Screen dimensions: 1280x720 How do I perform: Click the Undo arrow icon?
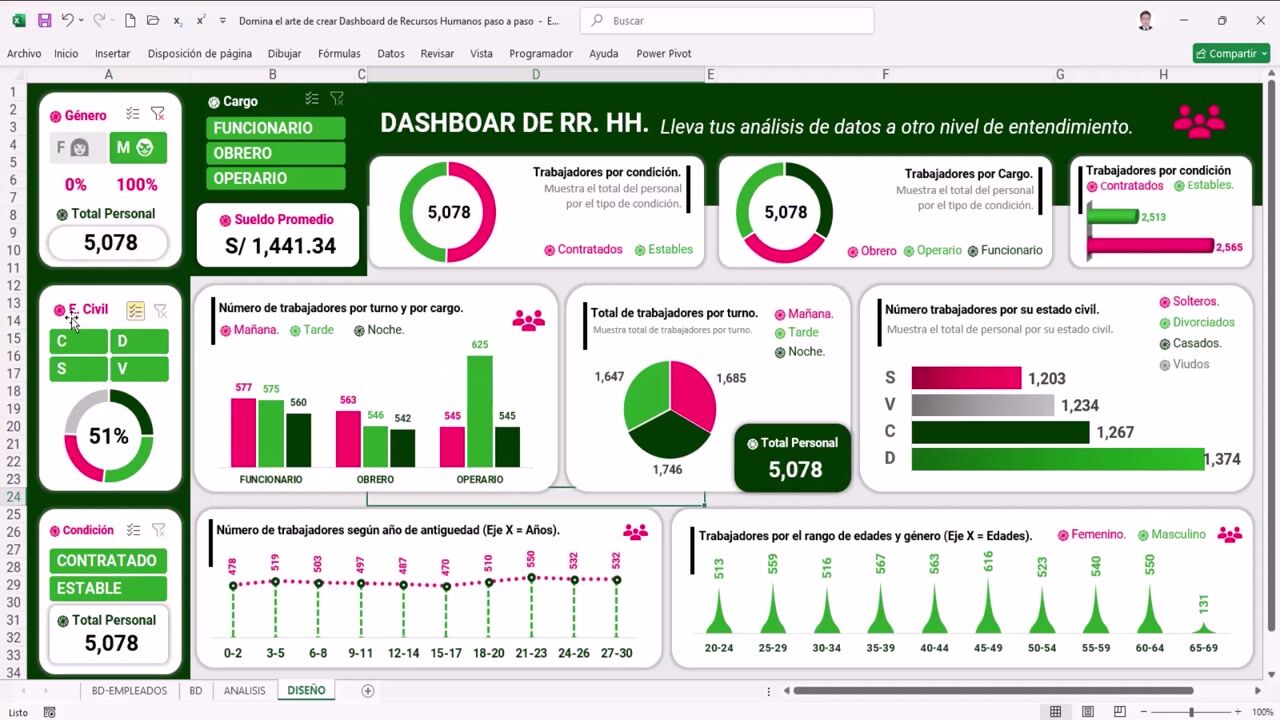(67, 20)
